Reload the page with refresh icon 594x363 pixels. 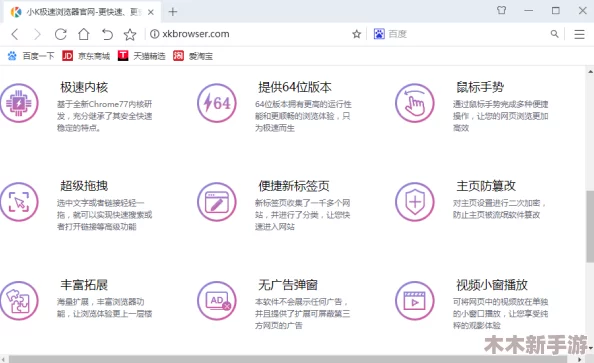pyautogui.click(x=61, y=34)
